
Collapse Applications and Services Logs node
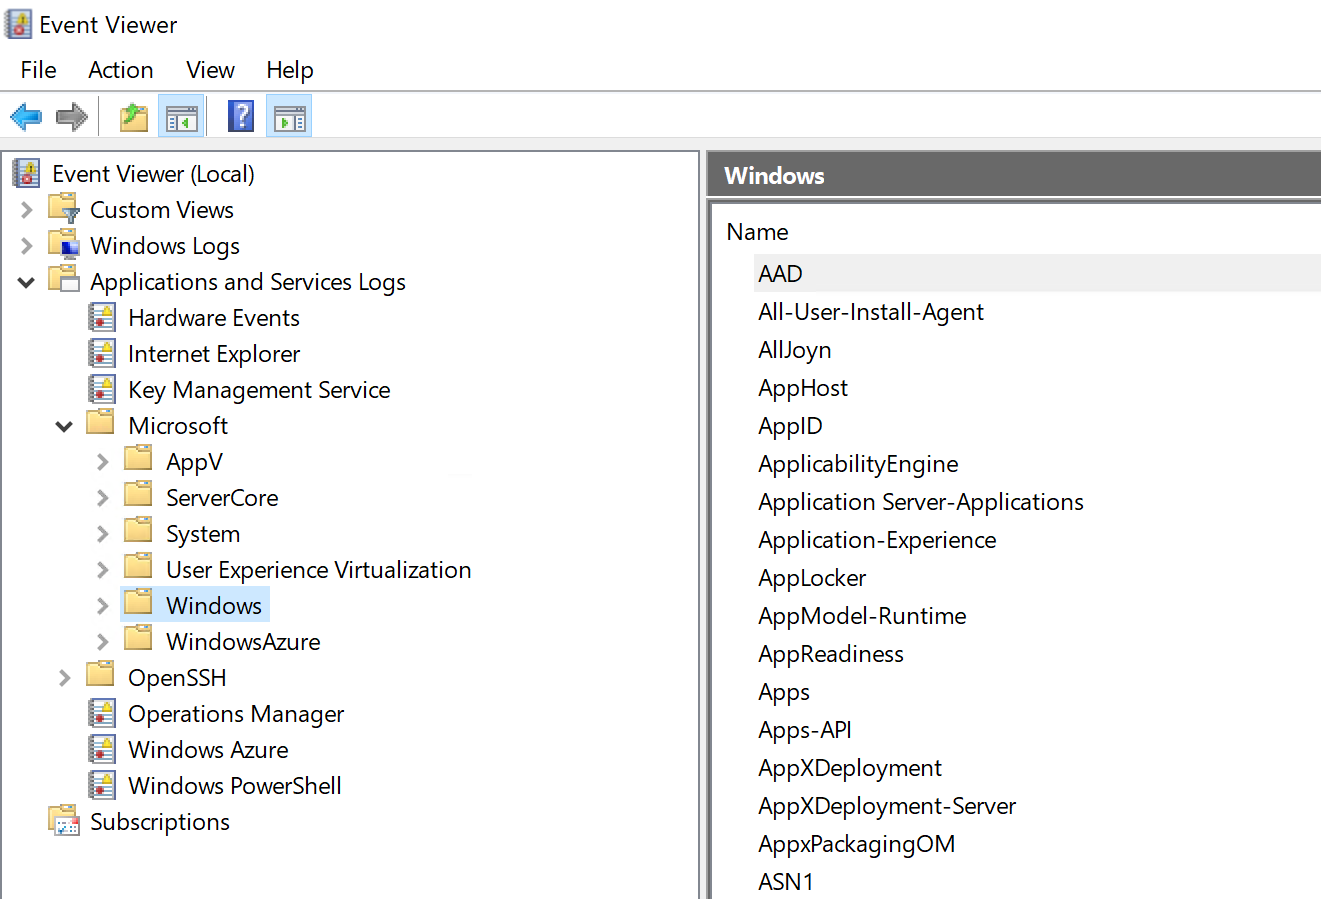click(x=27, y=282)
